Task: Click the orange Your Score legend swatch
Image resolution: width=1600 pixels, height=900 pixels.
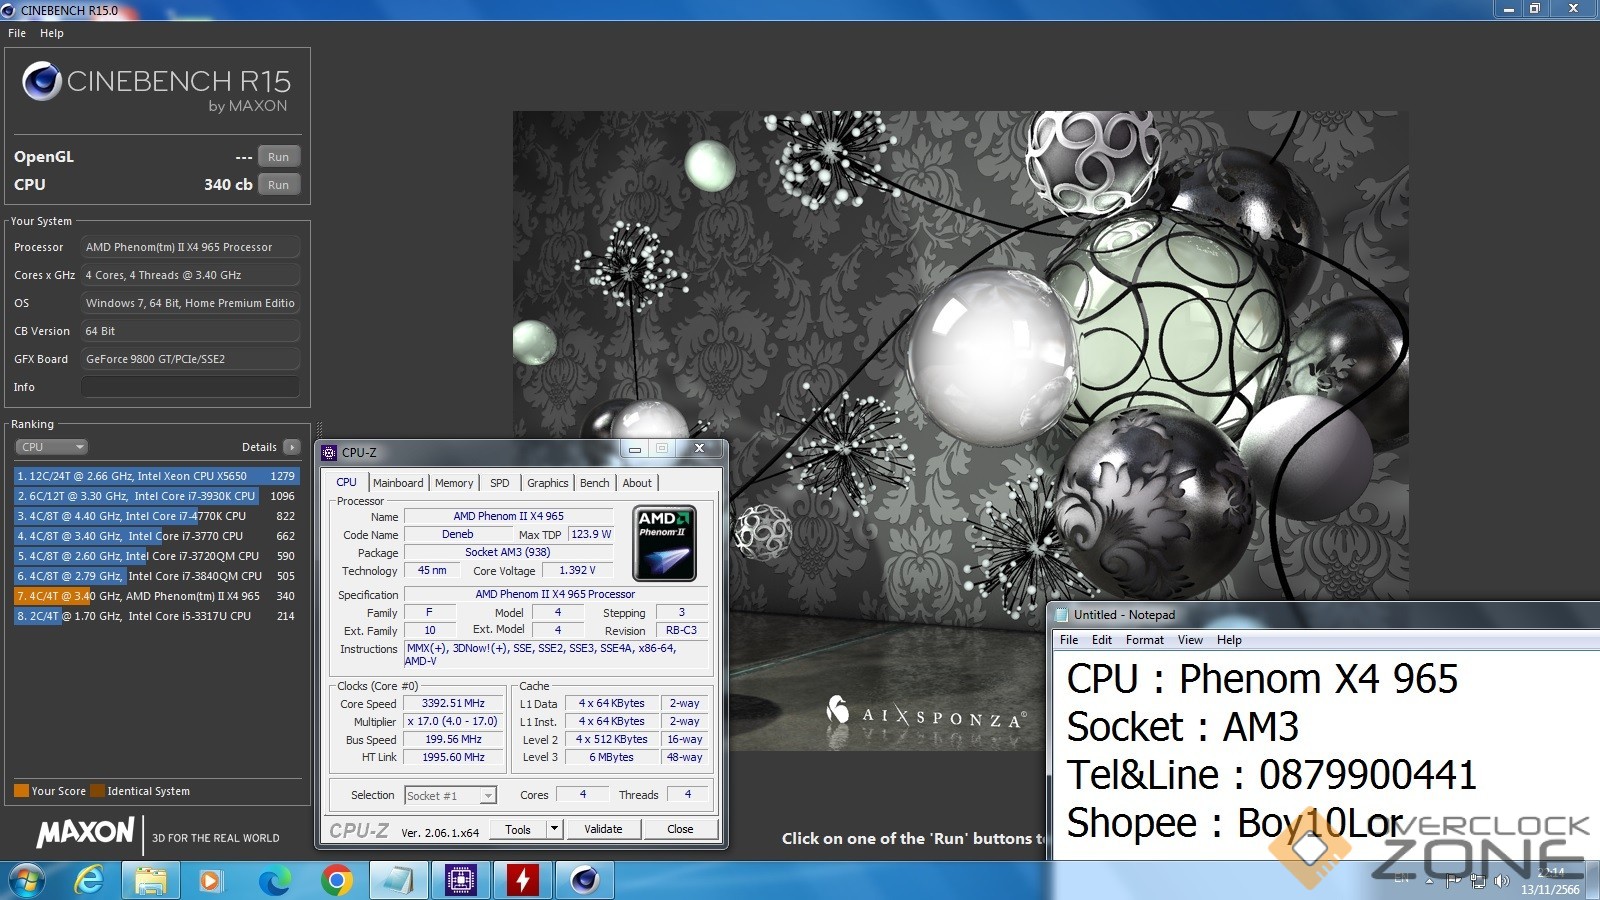Action: point(21,791)
